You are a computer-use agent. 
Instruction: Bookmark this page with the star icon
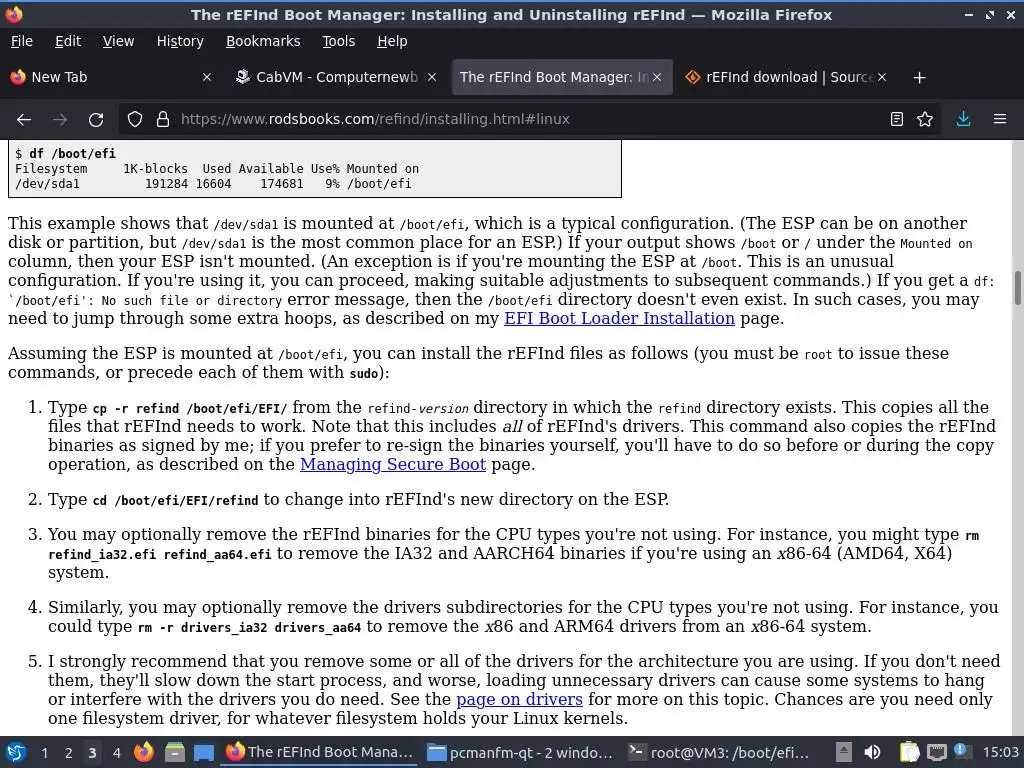(925, 120)
